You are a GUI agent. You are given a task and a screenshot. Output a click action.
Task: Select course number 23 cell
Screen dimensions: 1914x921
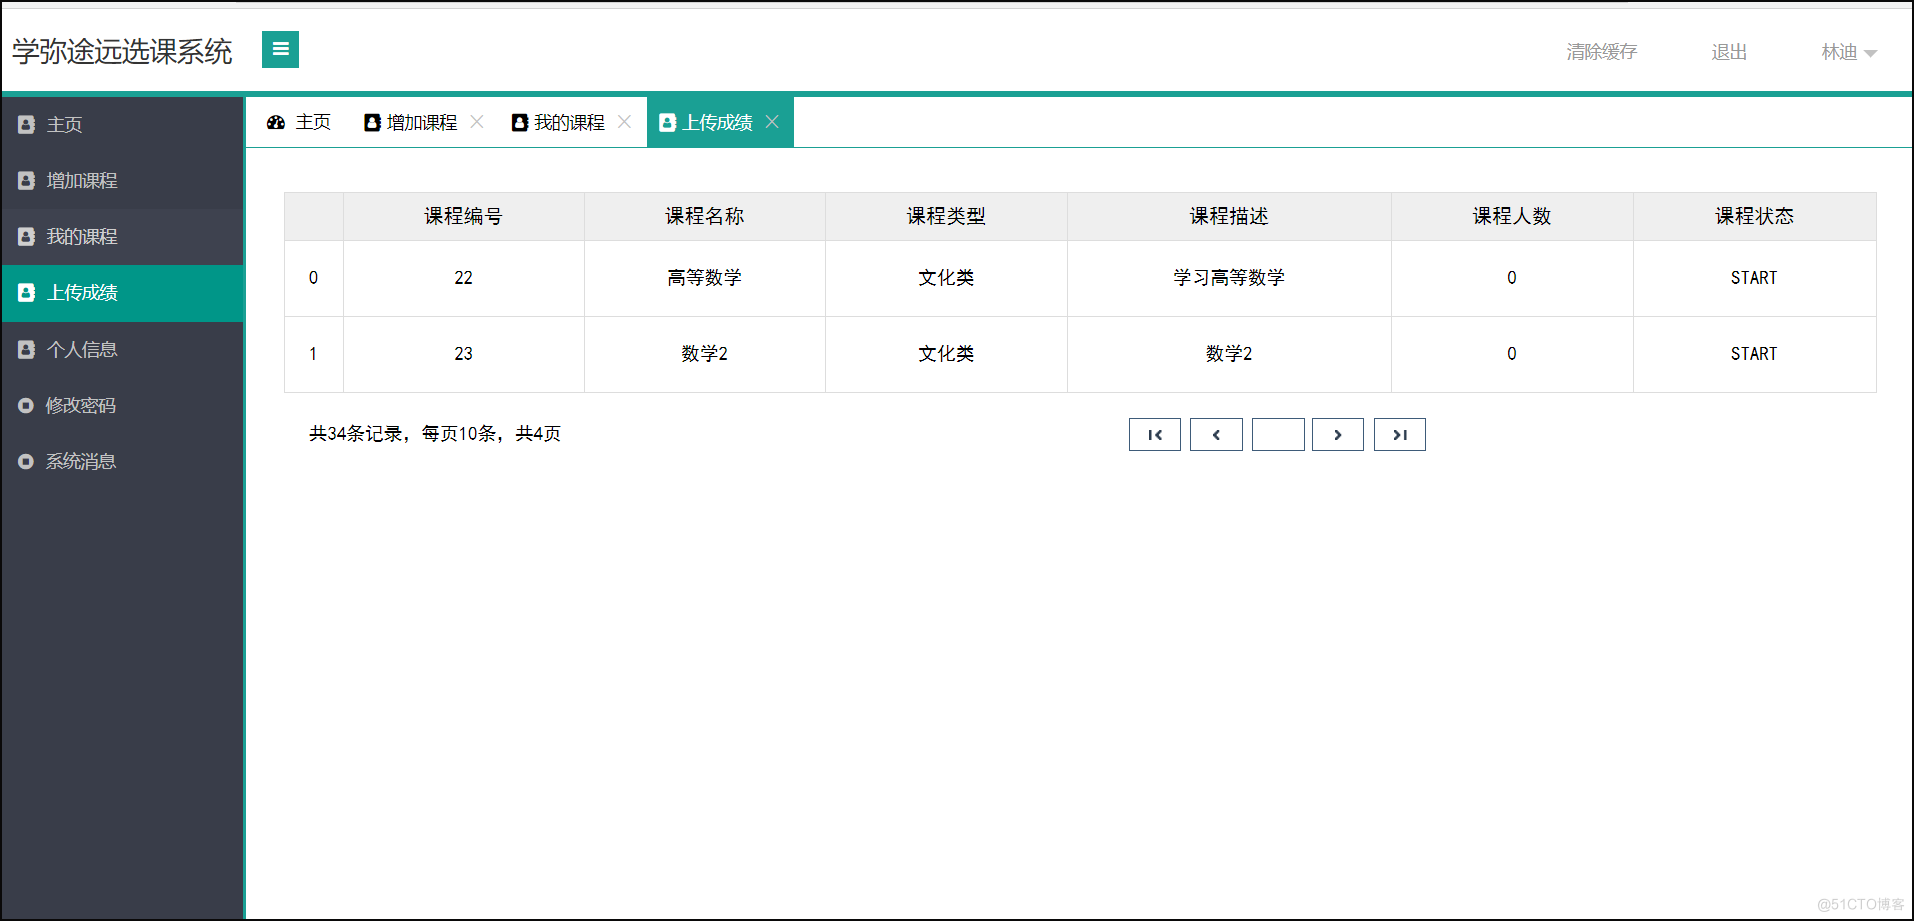[464, 354]
